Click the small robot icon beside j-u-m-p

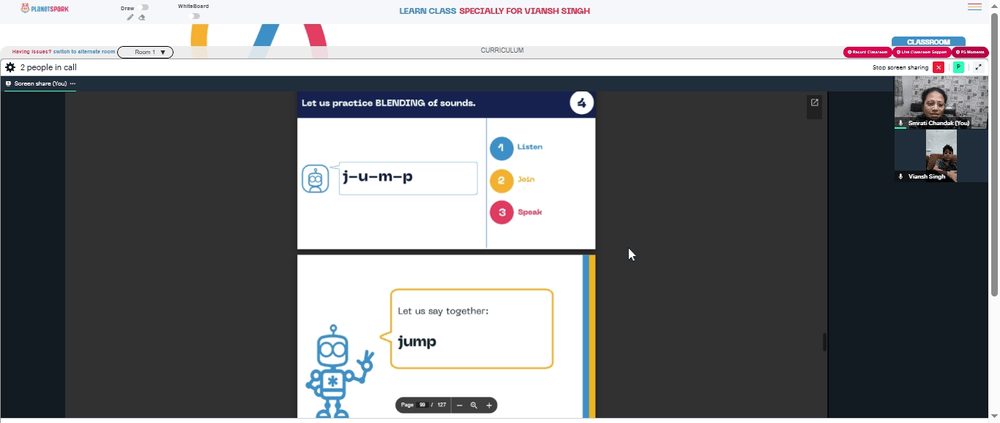tap(315, 179)
